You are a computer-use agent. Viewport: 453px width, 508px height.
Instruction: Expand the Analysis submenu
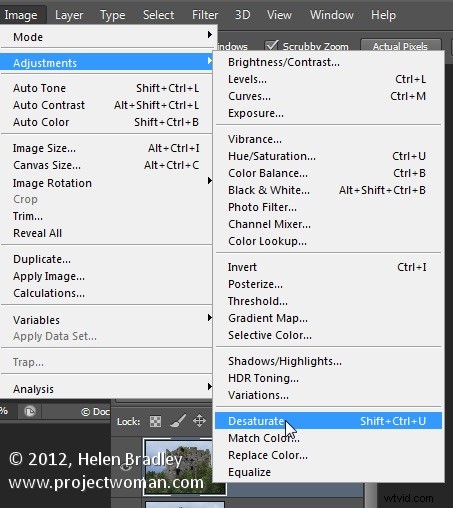tap(107, 389)
